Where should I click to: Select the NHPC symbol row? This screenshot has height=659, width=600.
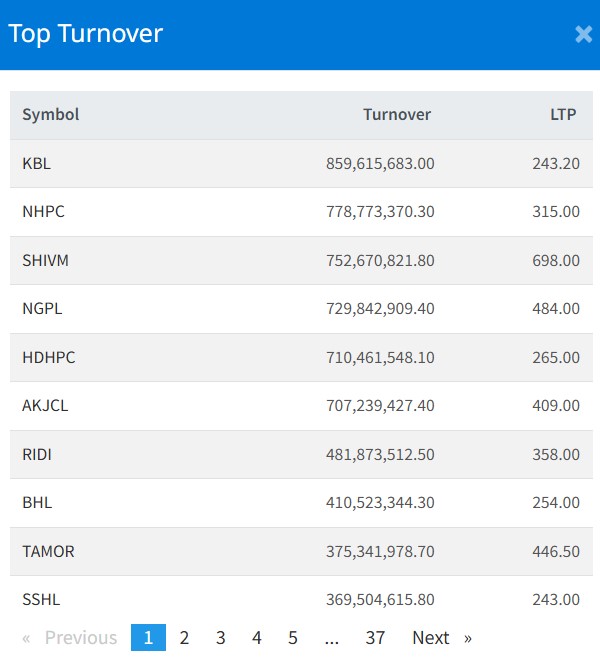[x=43, y=212]
